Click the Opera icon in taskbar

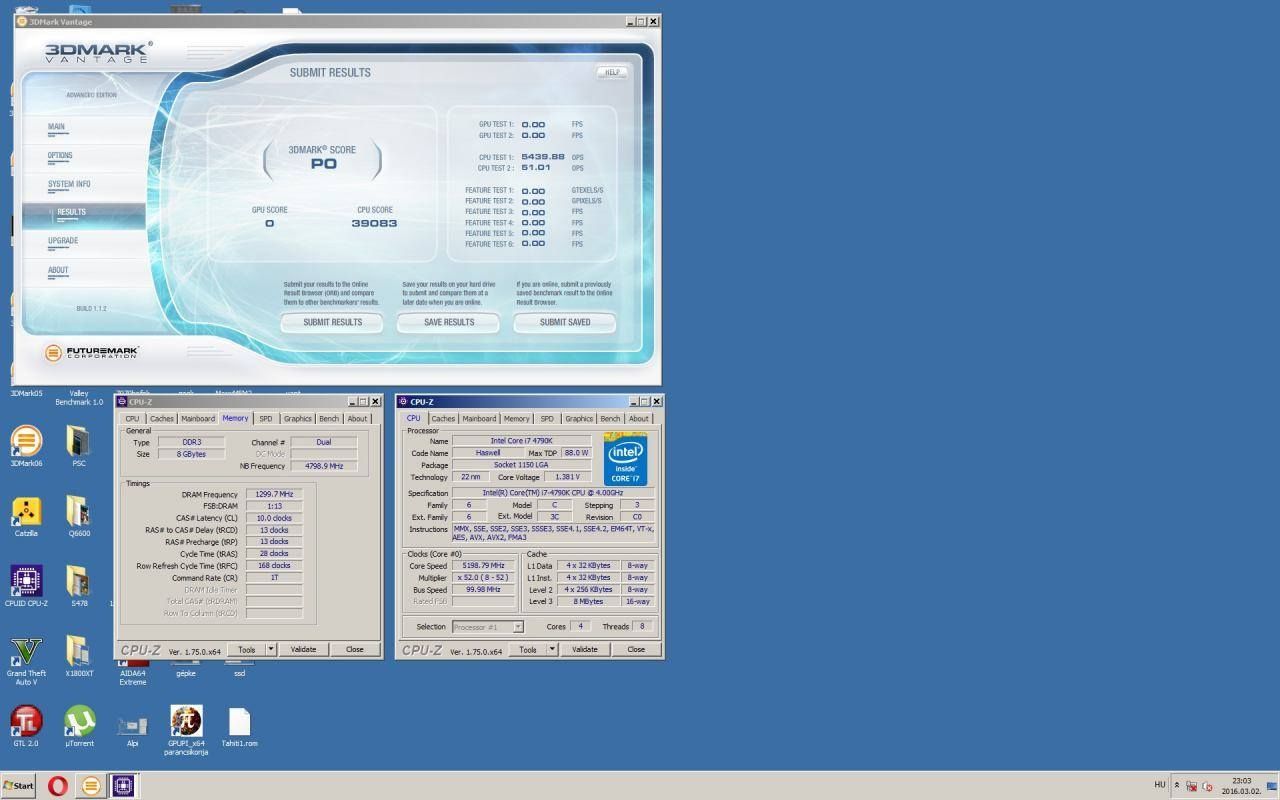coord(58,786)
